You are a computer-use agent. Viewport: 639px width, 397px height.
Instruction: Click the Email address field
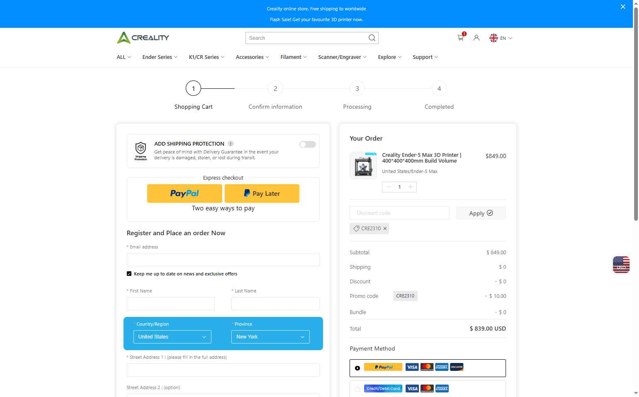[x=223, y=260]
